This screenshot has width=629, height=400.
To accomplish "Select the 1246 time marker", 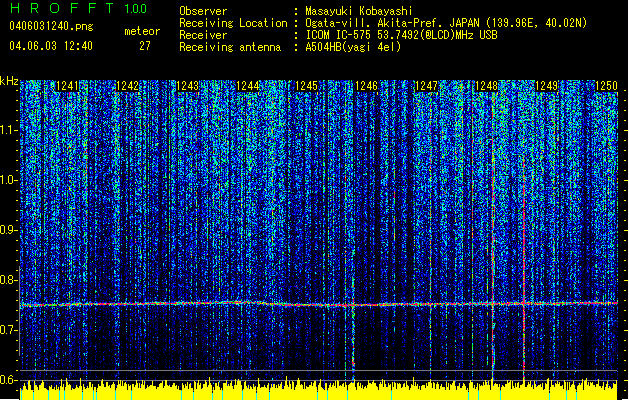I will click(367, 87).
